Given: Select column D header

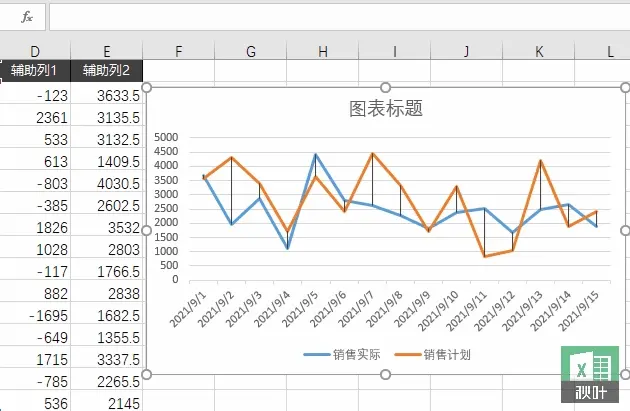Looking at the screenshot, I should (35, 51).
